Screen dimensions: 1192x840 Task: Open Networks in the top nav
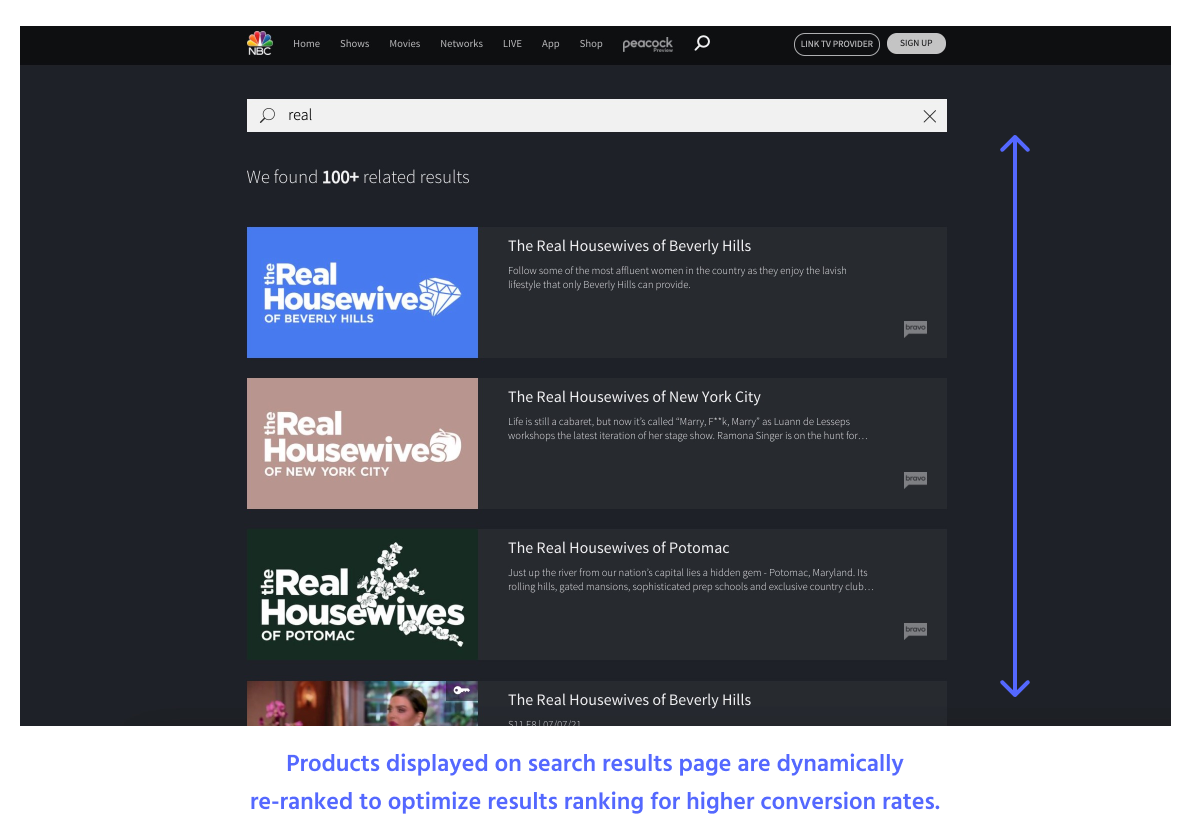pyautogui.click(x=461, y=44)
